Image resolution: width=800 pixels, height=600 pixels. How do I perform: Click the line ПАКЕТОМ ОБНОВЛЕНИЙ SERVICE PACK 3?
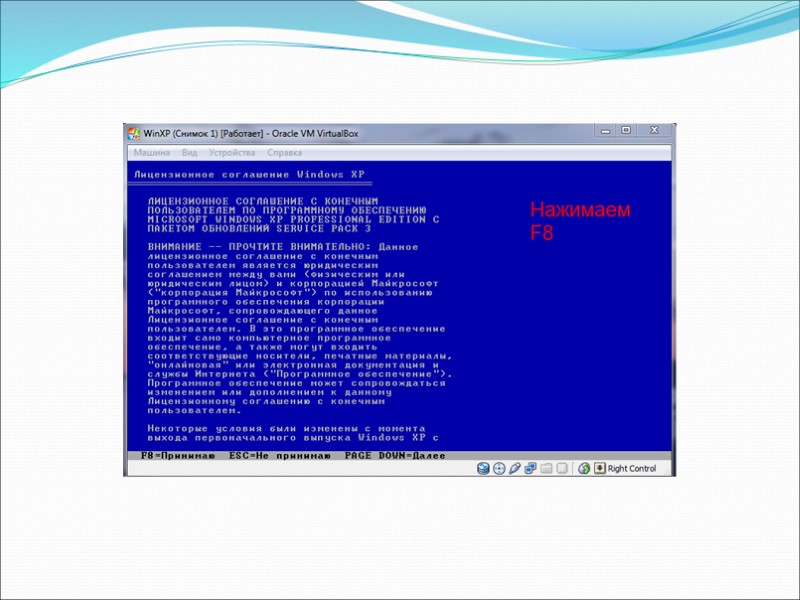[259, 229]
